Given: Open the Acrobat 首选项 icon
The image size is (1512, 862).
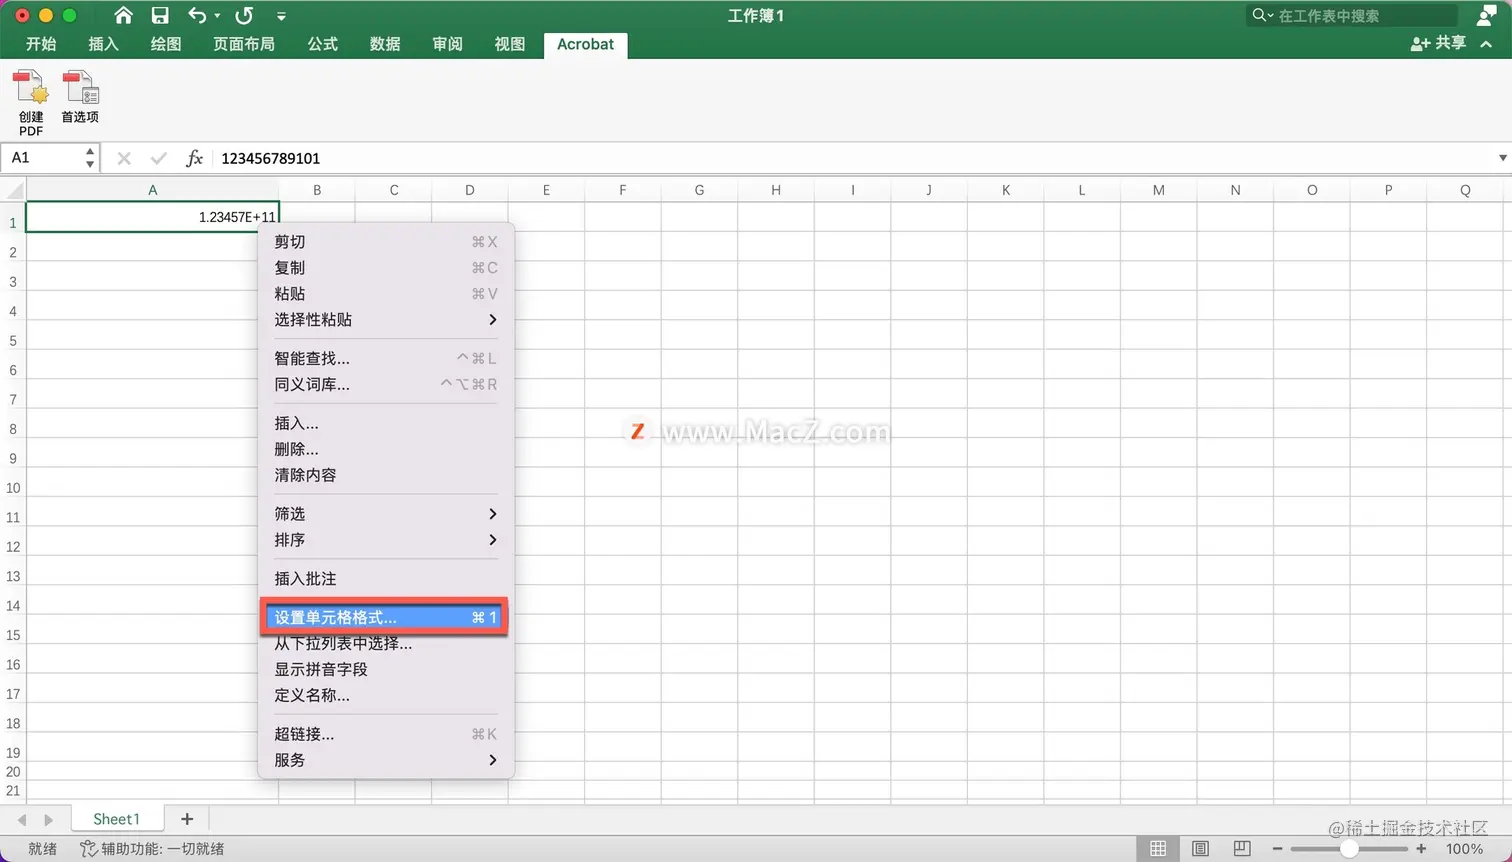Looking at the screenshot, I should (x=80, y=96).
